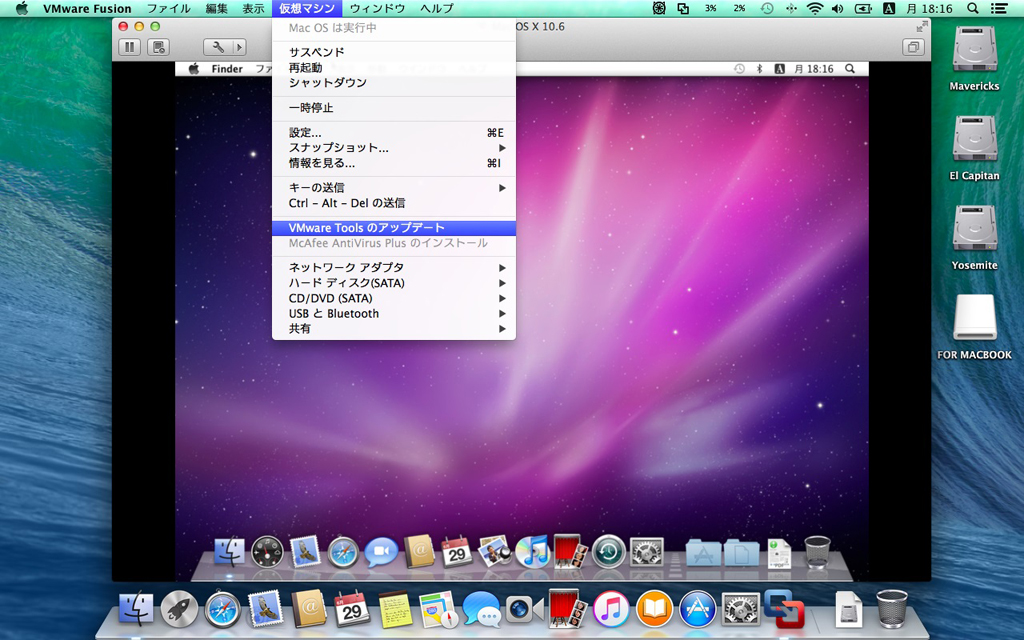The image size is (1024, 640).
Task: Expand CD/DVD (SATA) submenu
Action: click(x=394, y=298)
